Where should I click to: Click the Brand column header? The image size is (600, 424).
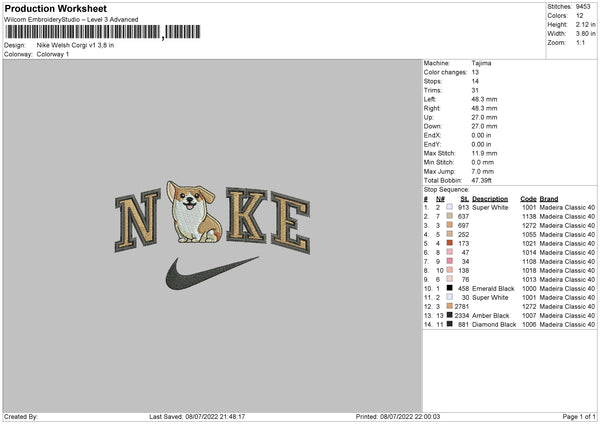pos(549,199)
